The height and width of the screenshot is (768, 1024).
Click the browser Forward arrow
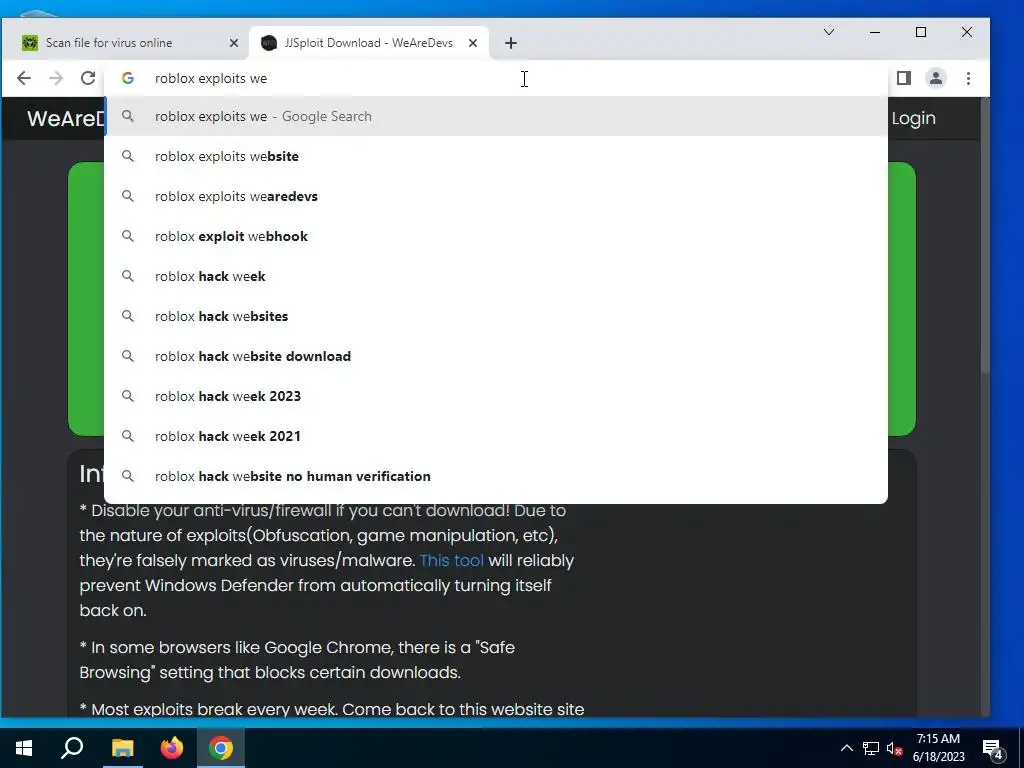56,78
